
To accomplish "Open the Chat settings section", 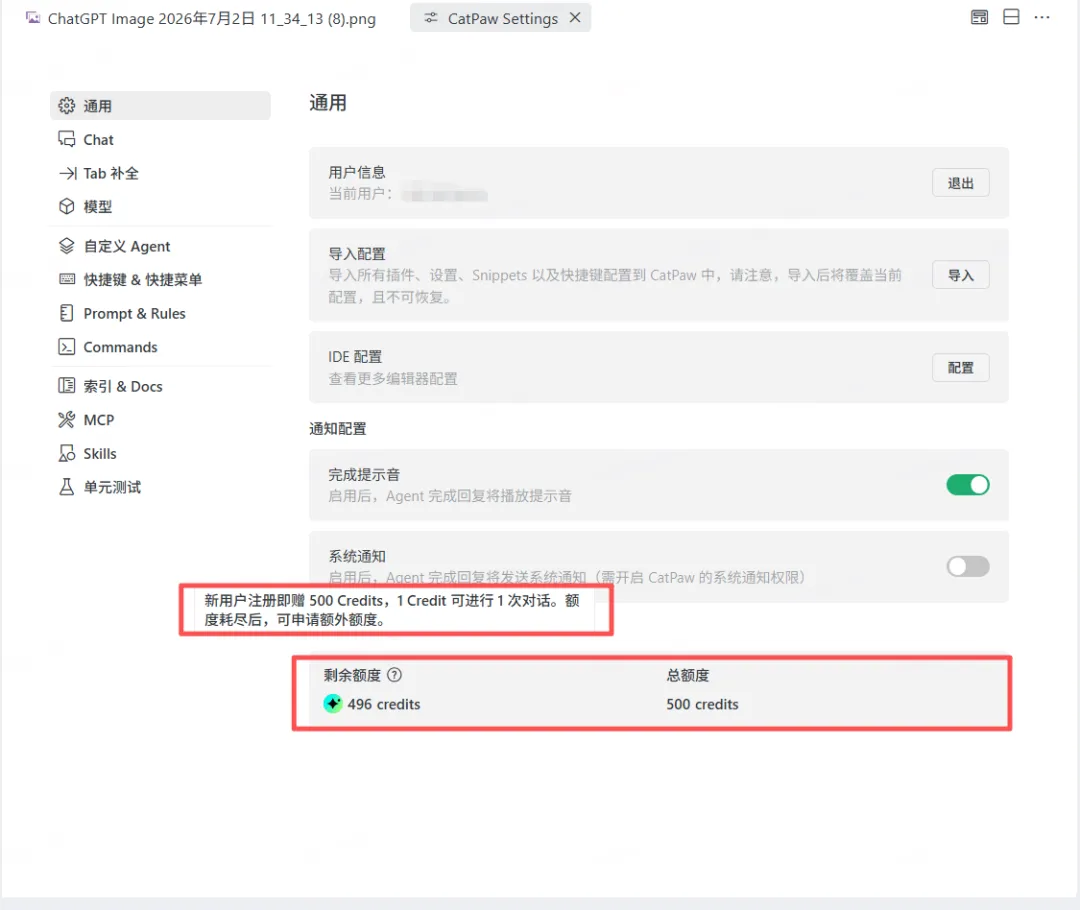I will click(x=160, y=139).
